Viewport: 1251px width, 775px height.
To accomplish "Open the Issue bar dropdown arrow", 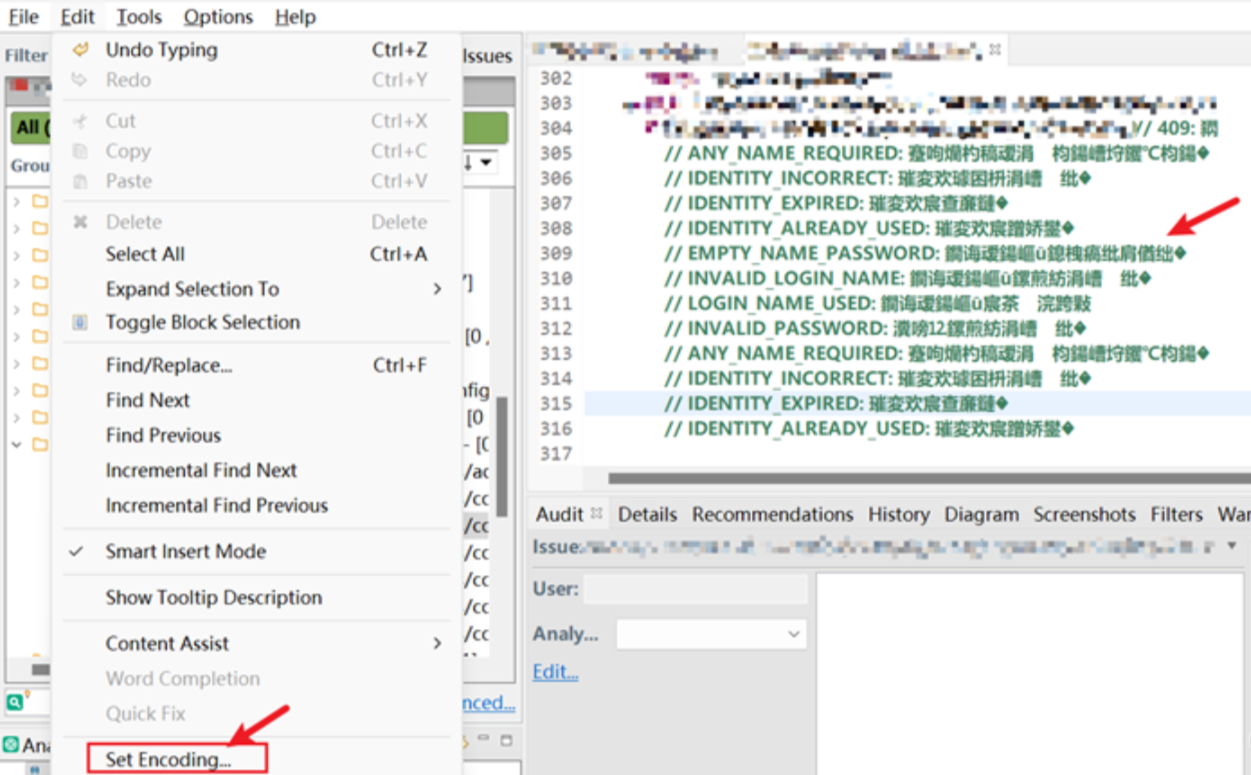I will [1232, 546].
